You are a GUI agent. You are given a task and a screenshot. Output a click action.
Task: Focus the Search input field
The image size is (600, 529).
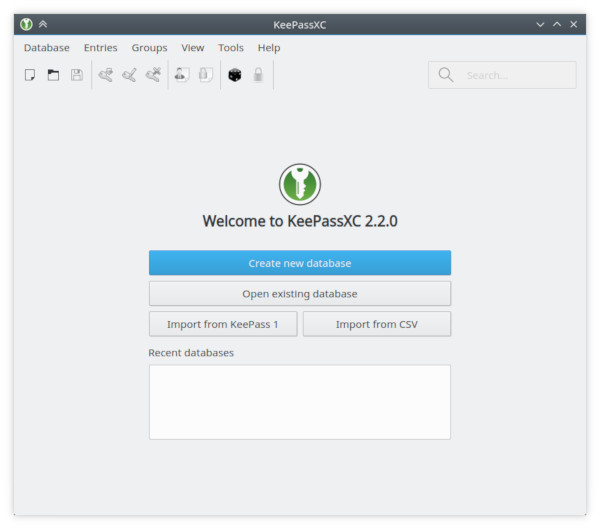pyautogui.click(x=502, y=75)
